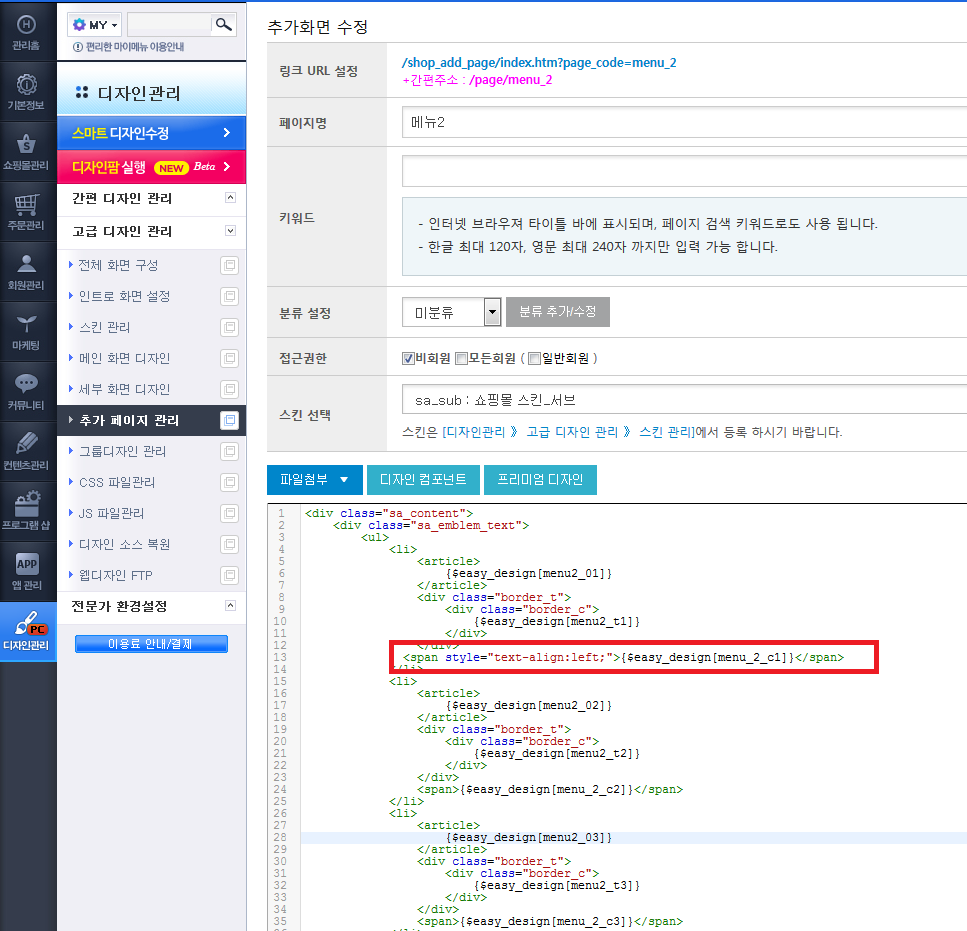
Task: Click the 분류 추가/수정 button
Action: click(558, 312)
